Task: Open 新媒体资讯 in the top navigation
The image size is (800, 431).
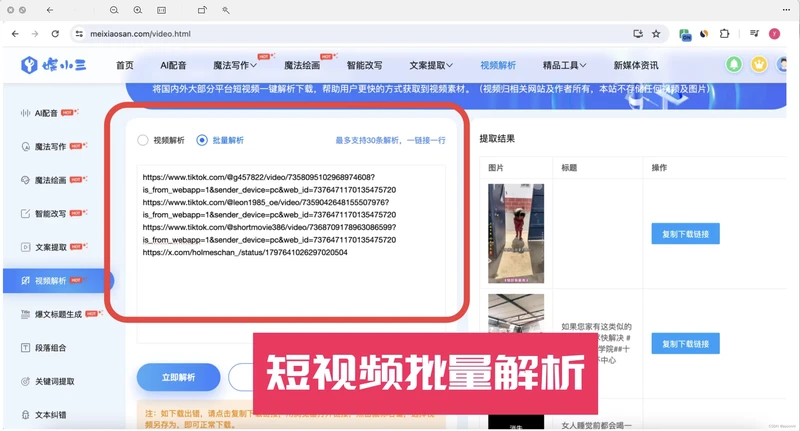Action: (635, 66)
